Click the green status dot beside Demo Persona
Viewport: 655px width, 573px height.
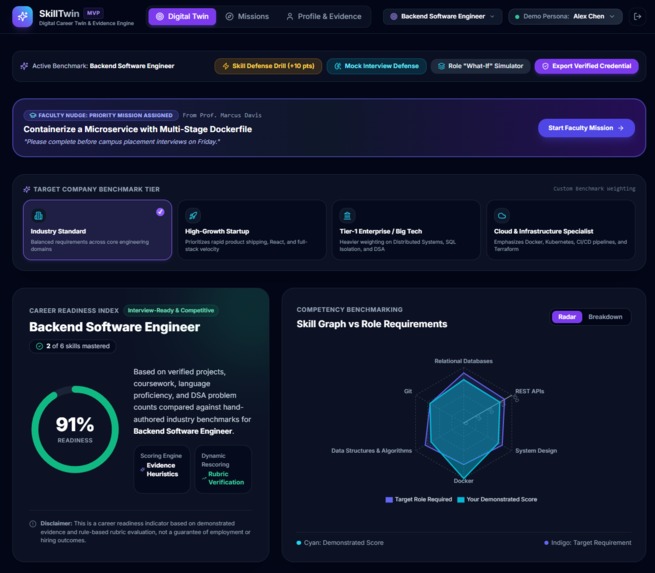(x=517, y=17)
